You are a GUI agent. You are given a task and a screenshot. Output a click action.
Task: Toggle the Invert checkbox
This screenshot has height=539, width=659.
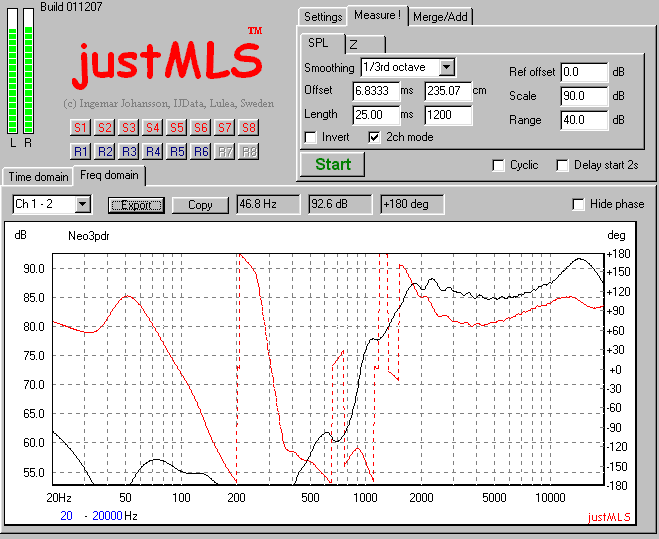click(x=311, y=137)
